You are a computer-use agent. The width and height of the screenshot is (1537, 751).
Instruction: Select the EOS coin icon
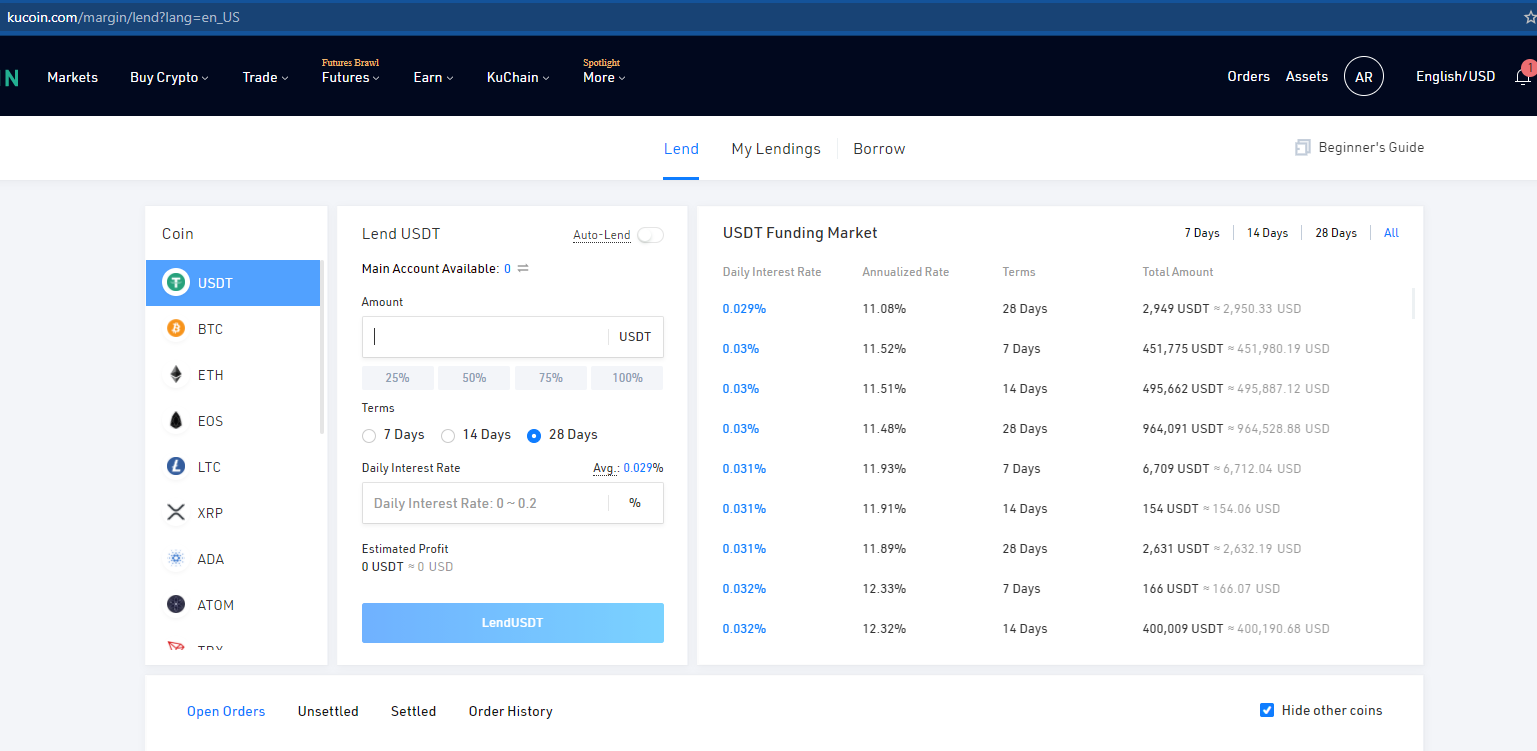[x=176, y=421]
